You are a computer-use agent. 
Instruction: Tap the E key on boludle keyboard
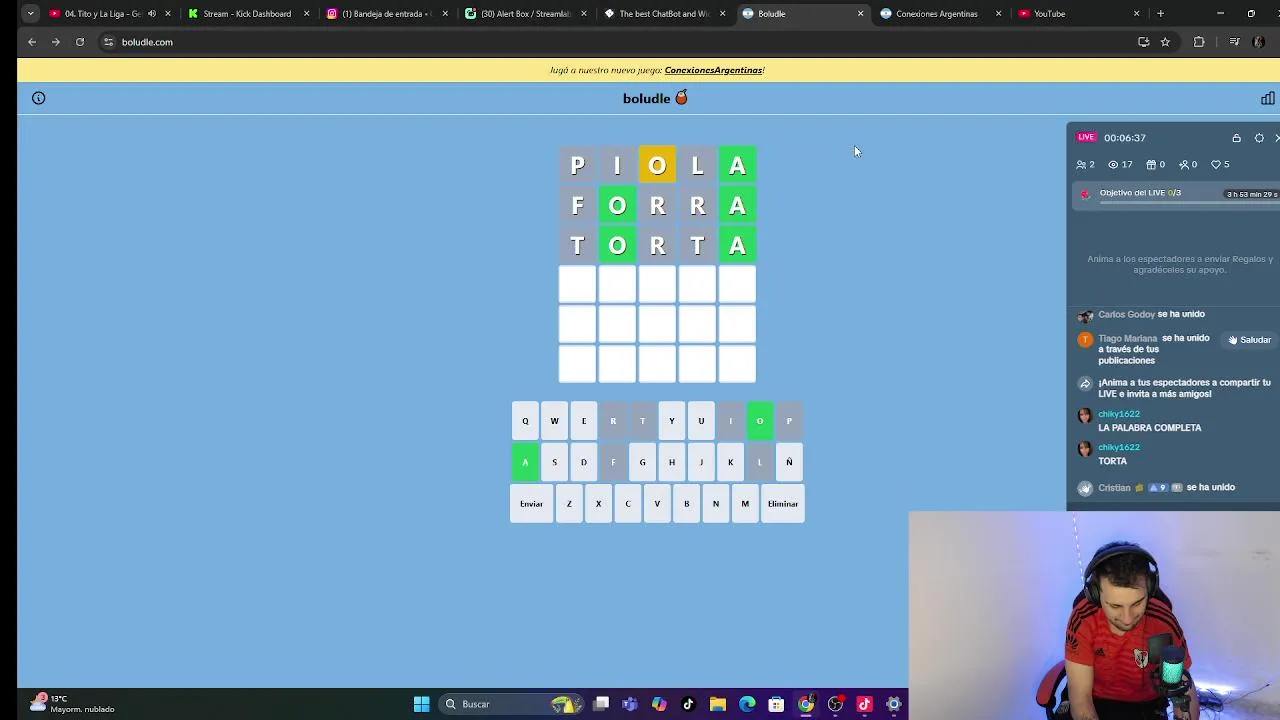click(x=584, y=421)
